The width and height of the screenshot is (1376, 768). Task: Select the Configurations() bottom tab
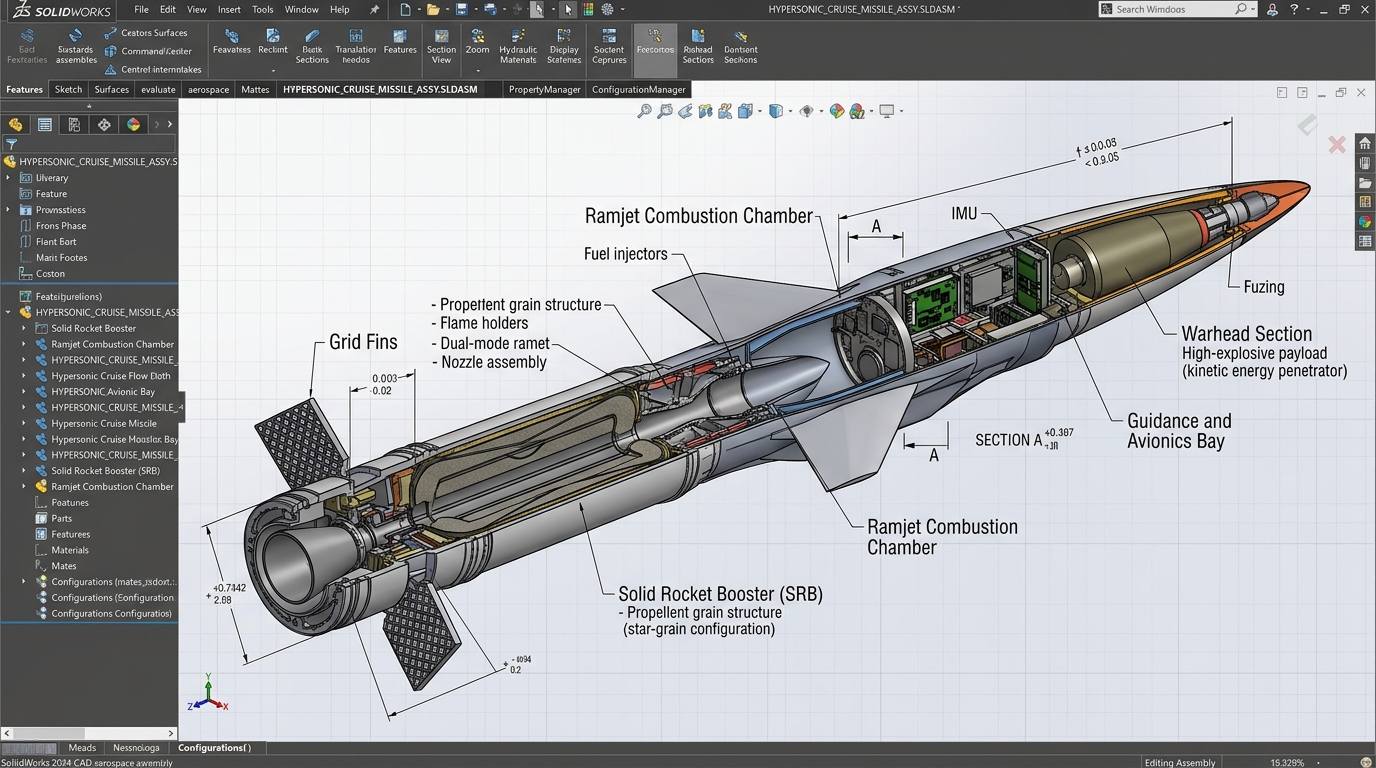click(x=215, y=748)
